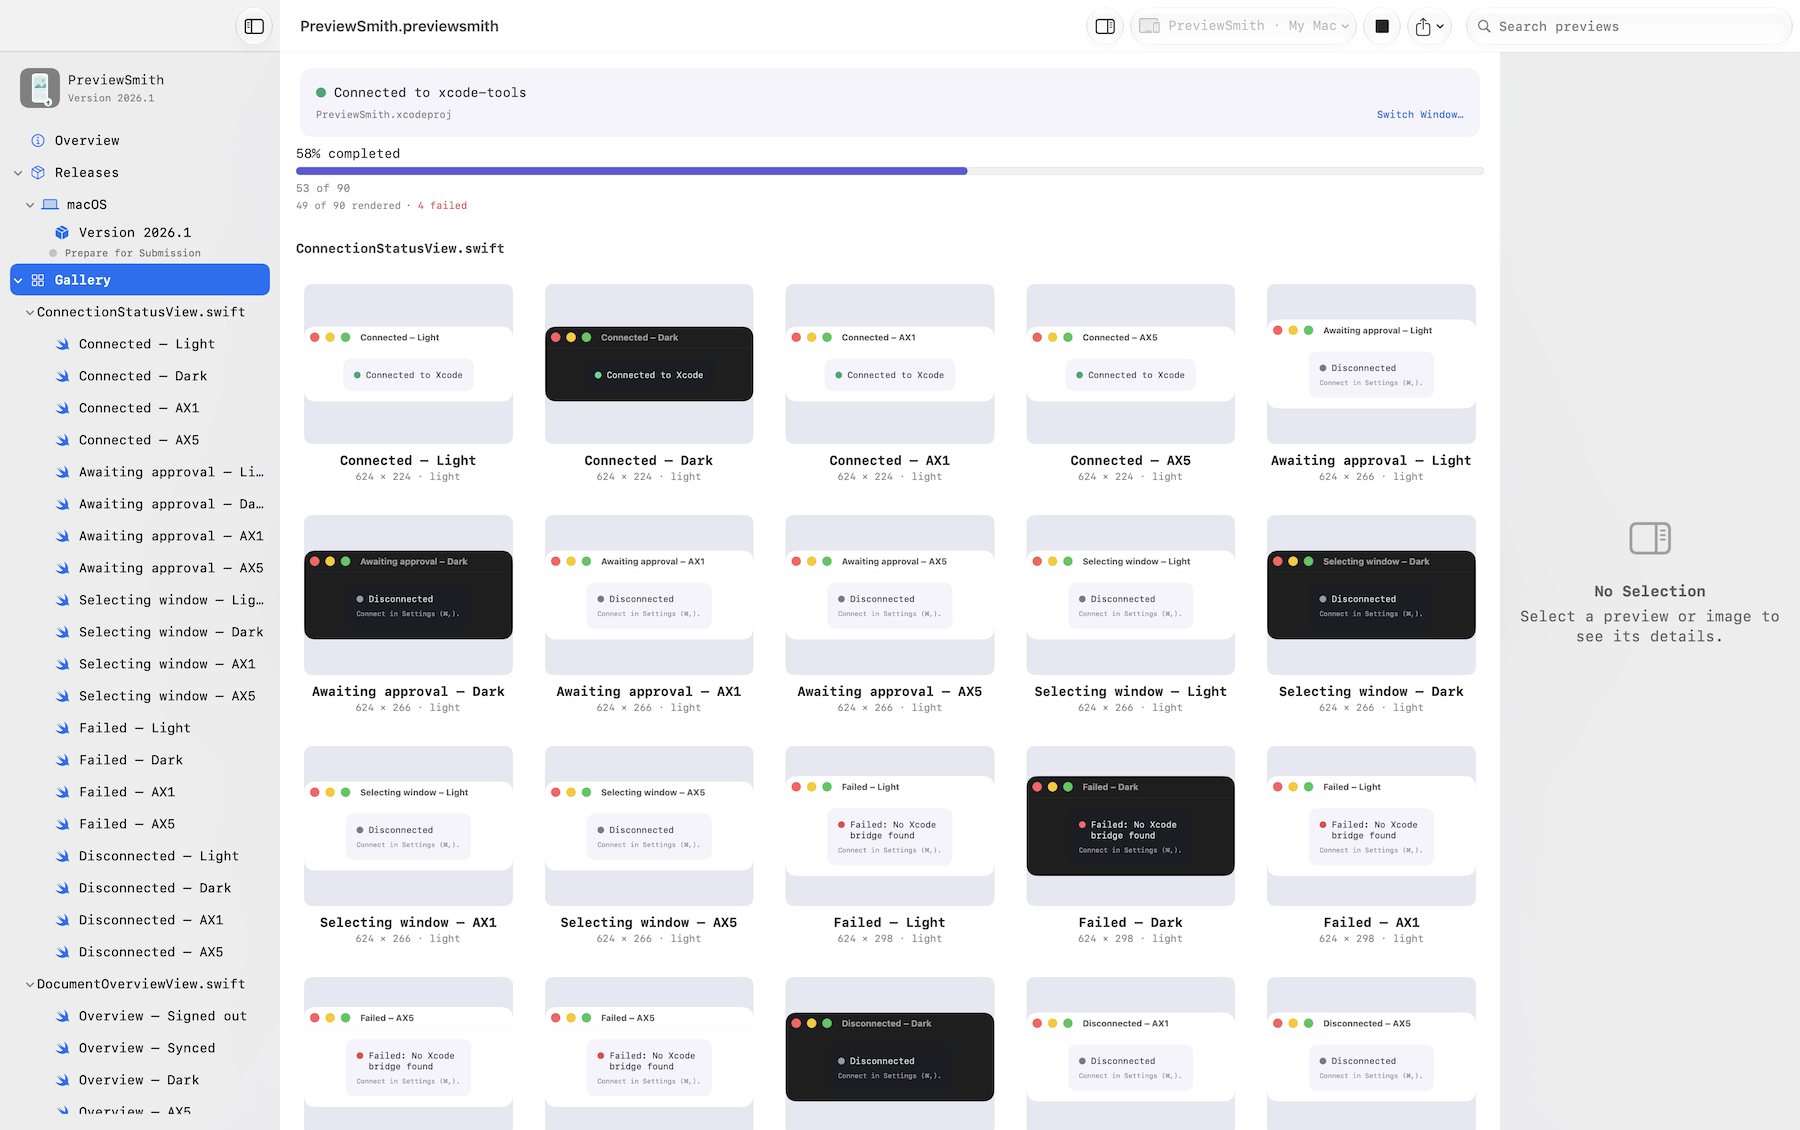The width and height of the screenshot is (1800, 1130).
Task: Click swift icon for Failed – Dark
Action: (62, 760)
